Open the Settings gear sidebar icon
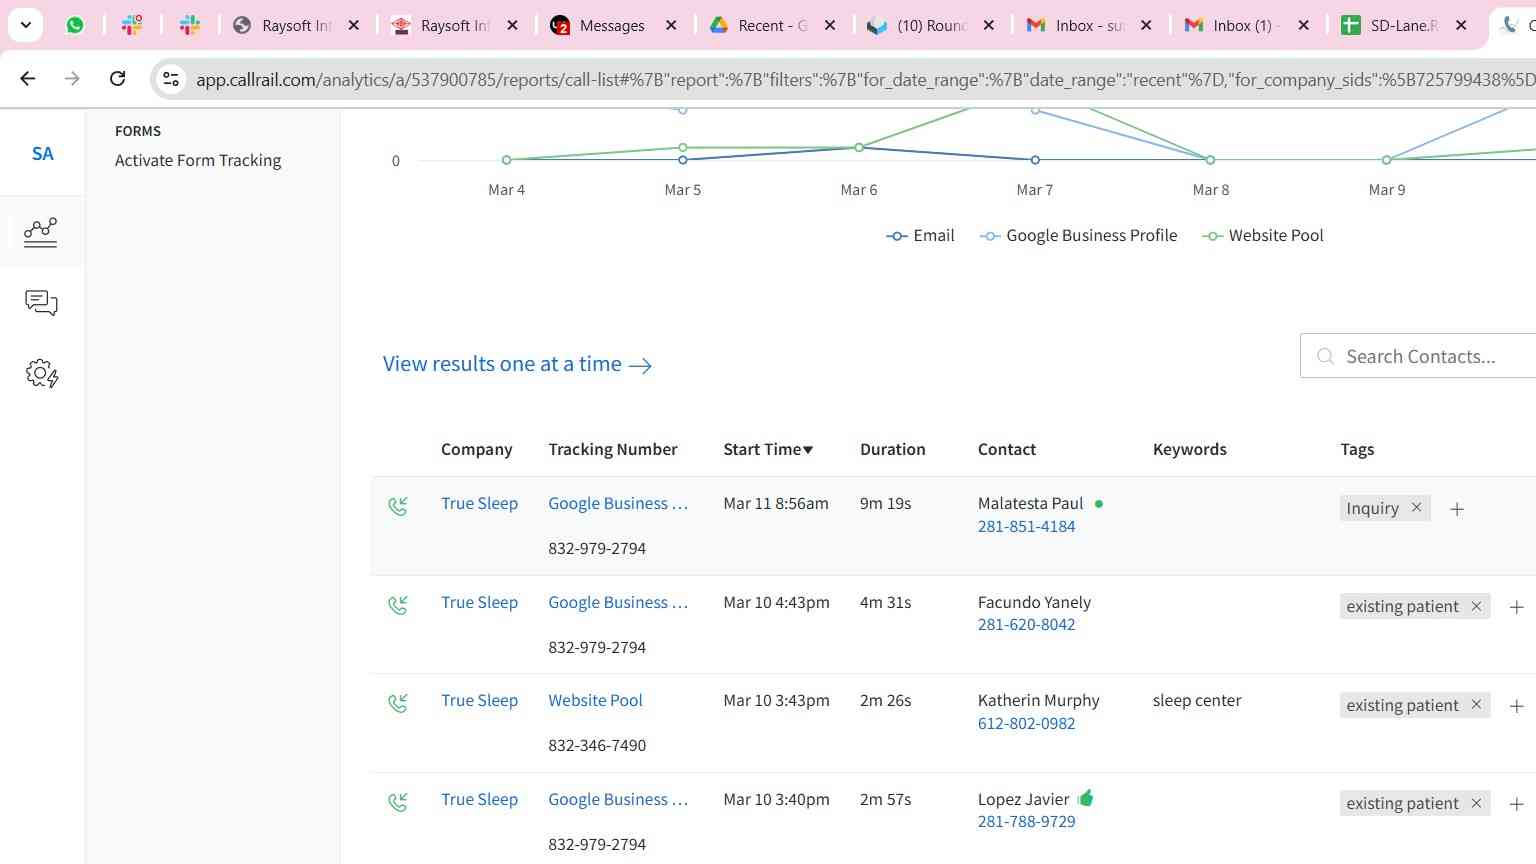 (41, 374)
